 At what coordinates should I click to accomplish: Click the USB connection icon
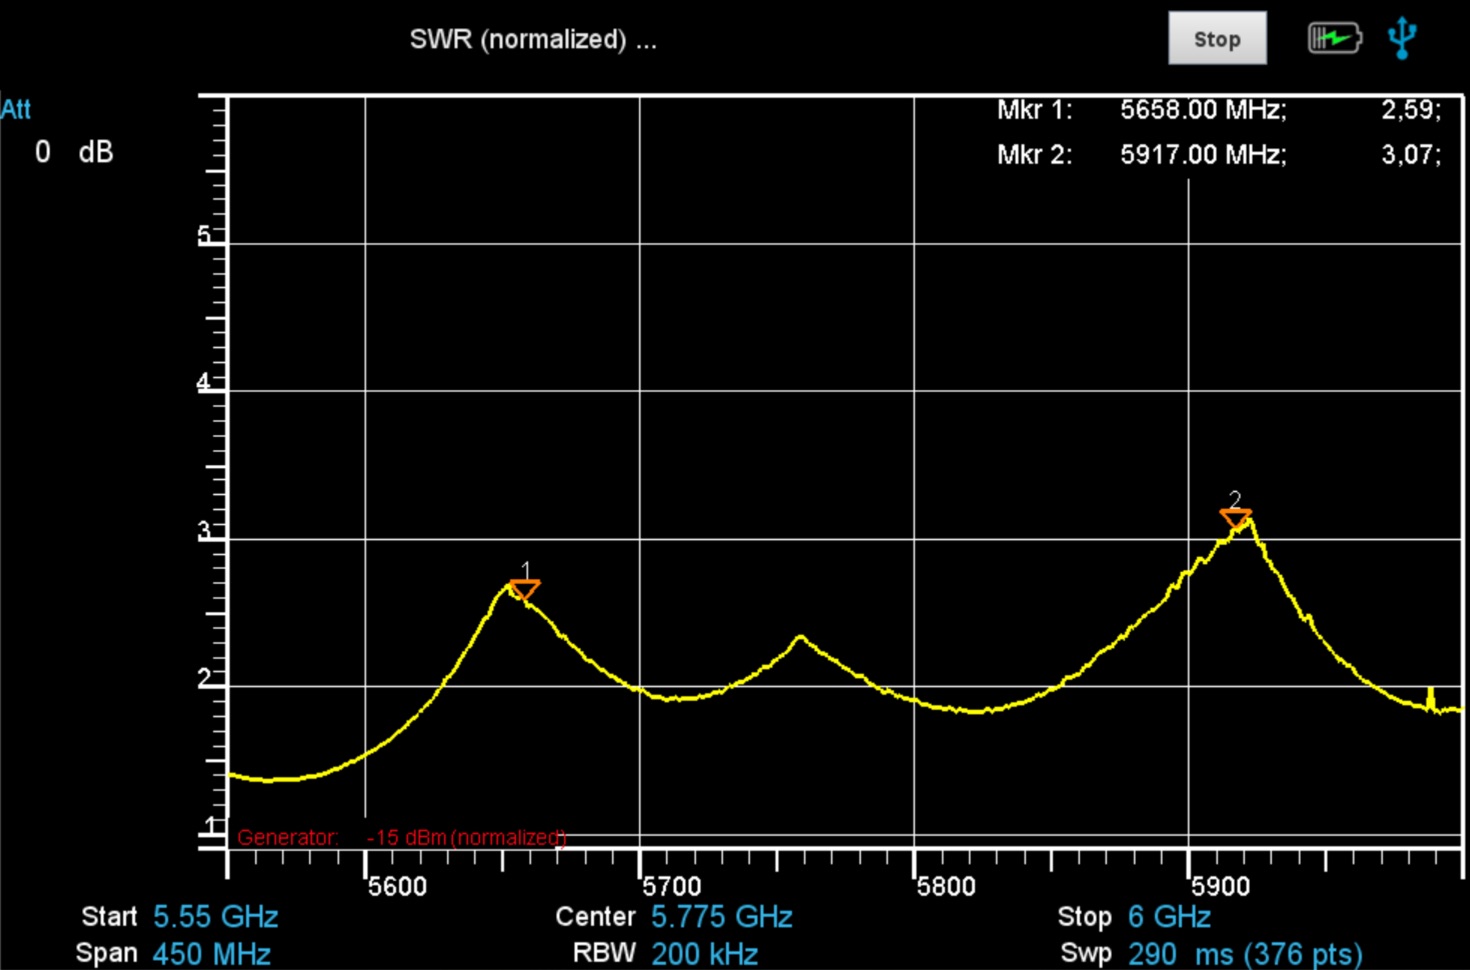point(1402,38)
